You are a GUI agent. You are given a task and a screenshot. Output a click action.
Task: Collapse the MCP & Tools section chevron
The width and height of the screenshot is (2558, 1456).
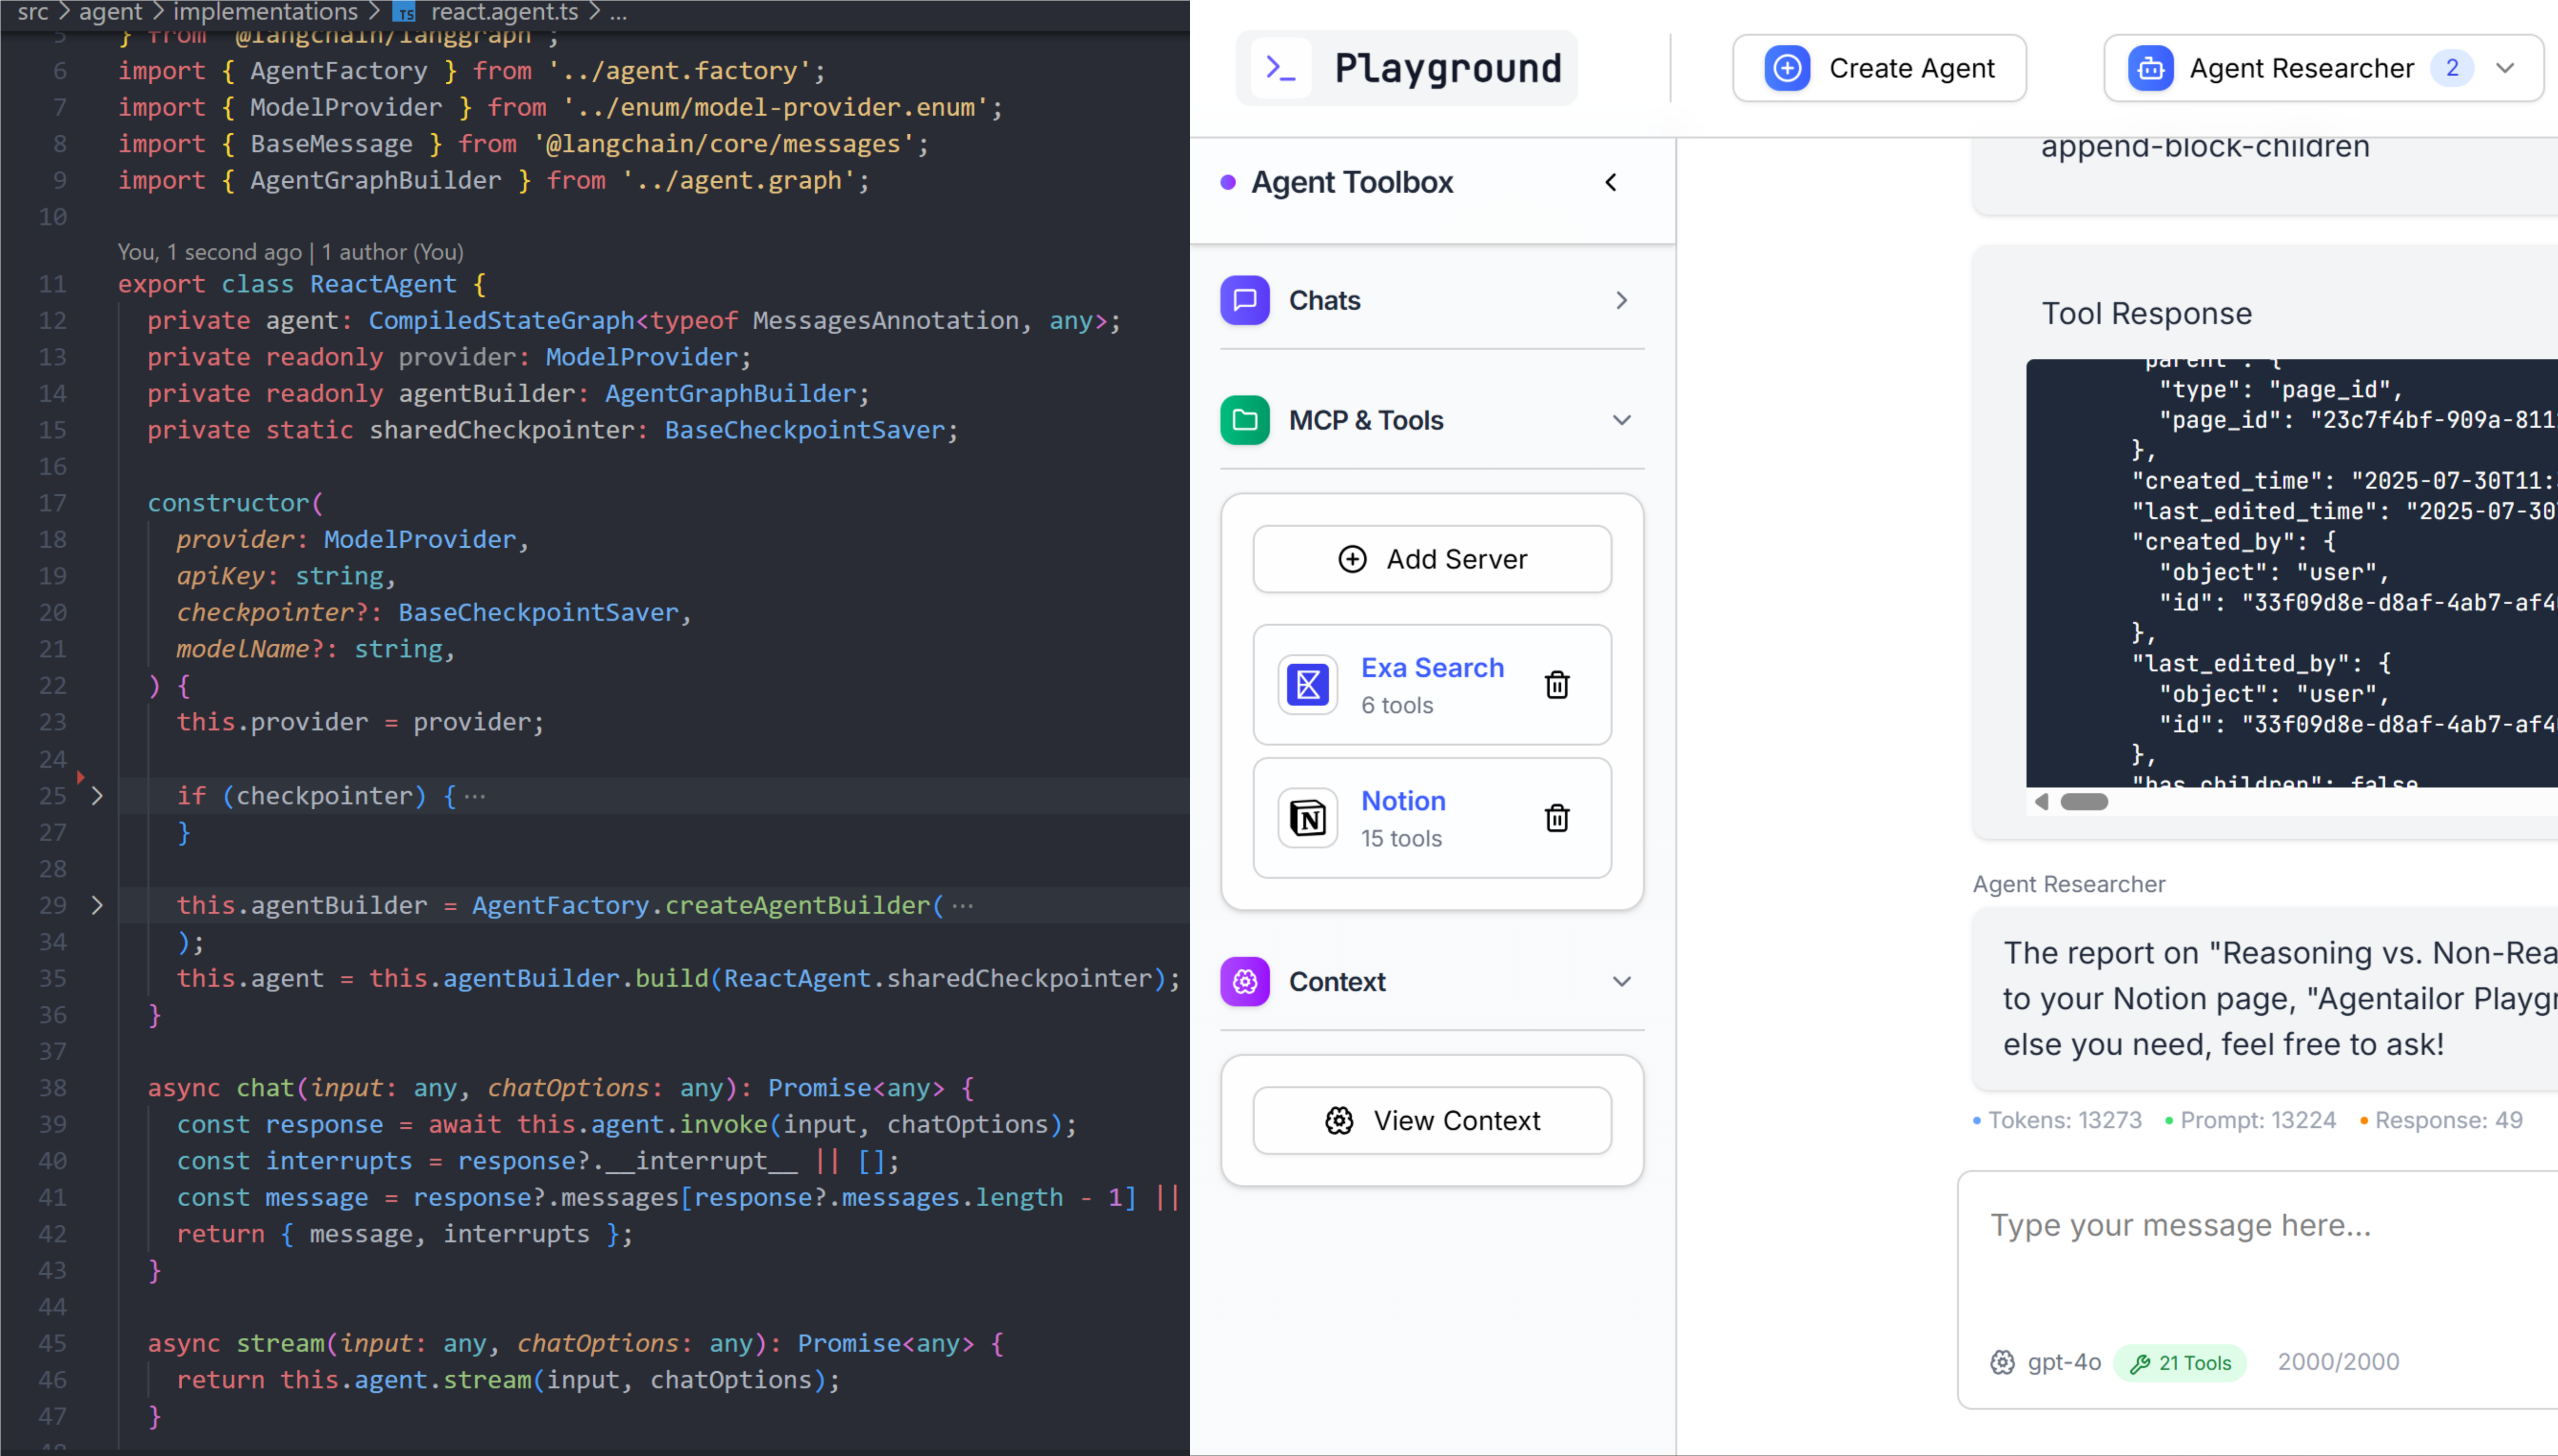tap(1622, 420)
